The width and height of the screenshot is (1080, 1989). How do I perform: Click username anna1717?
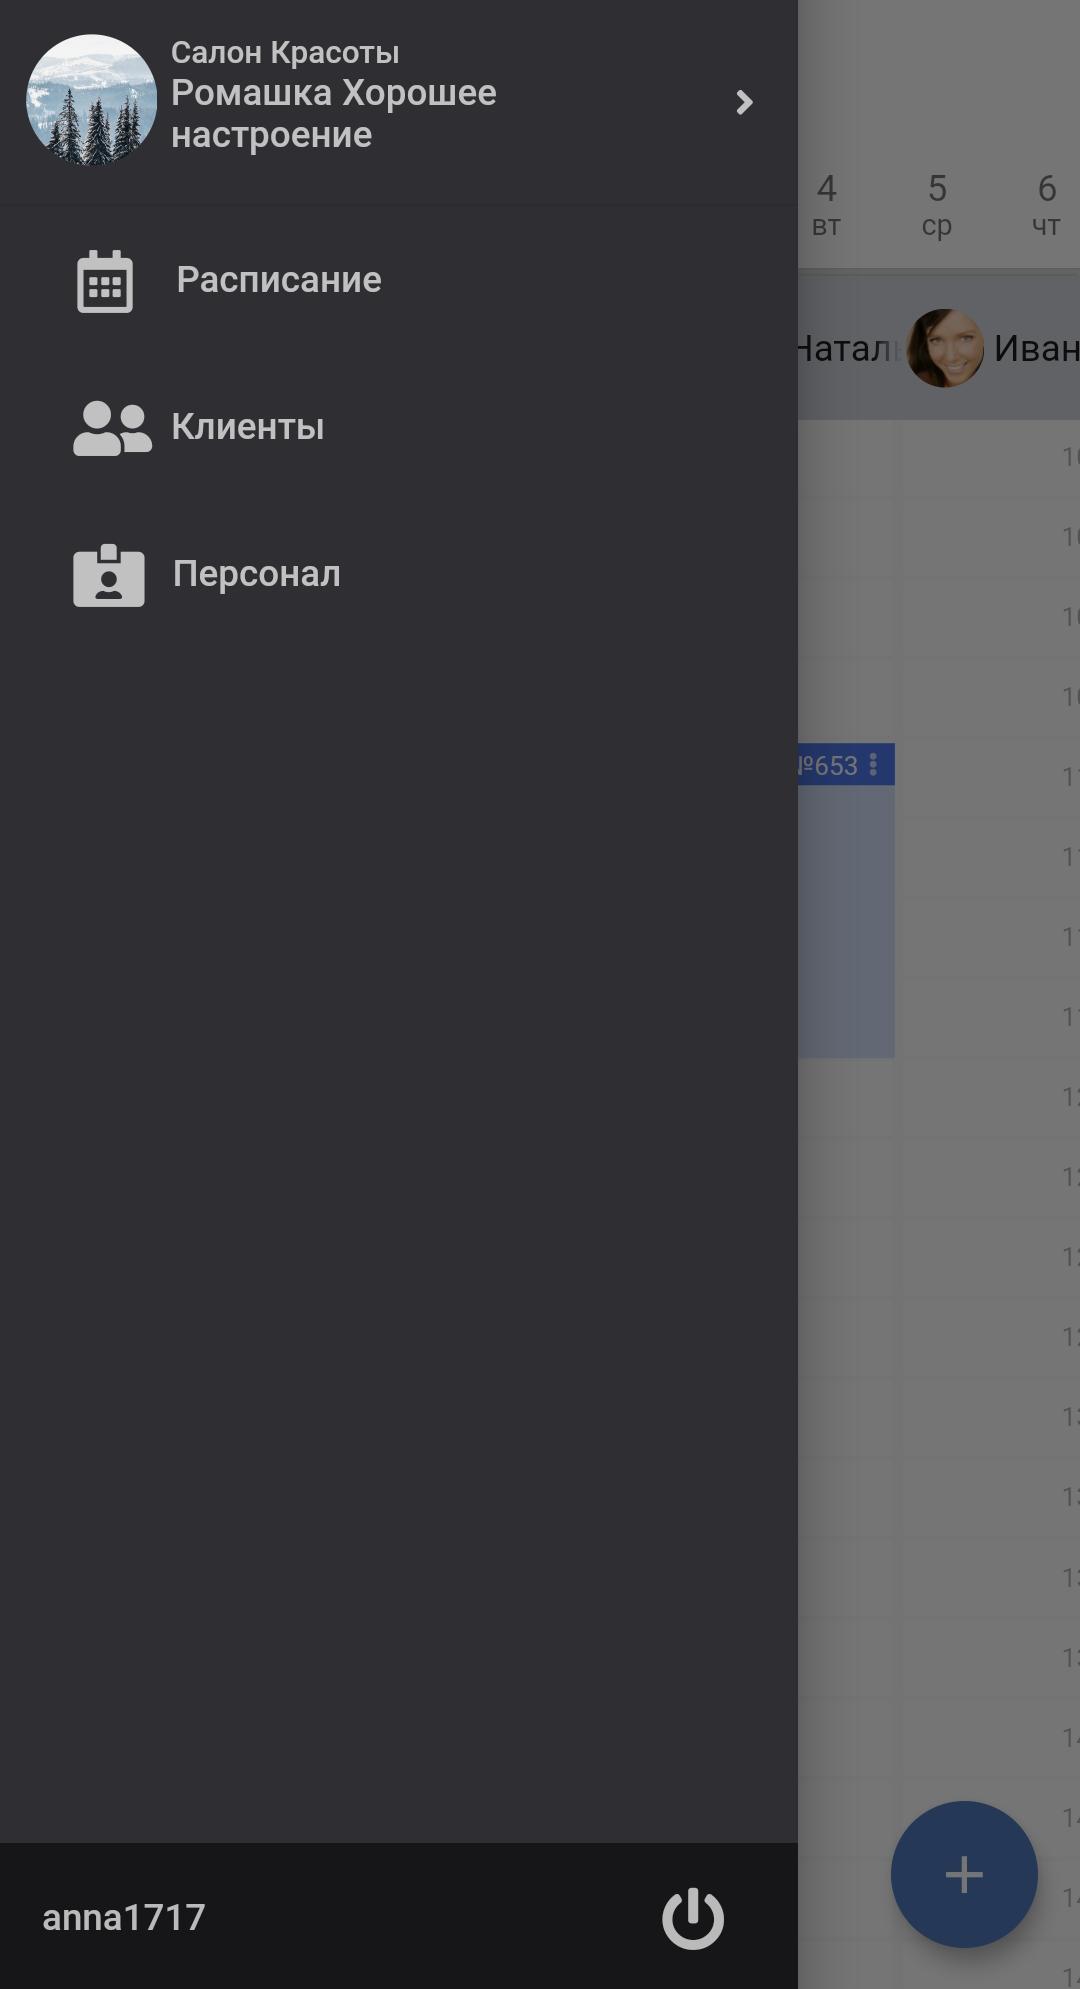tap(124, 1917)
